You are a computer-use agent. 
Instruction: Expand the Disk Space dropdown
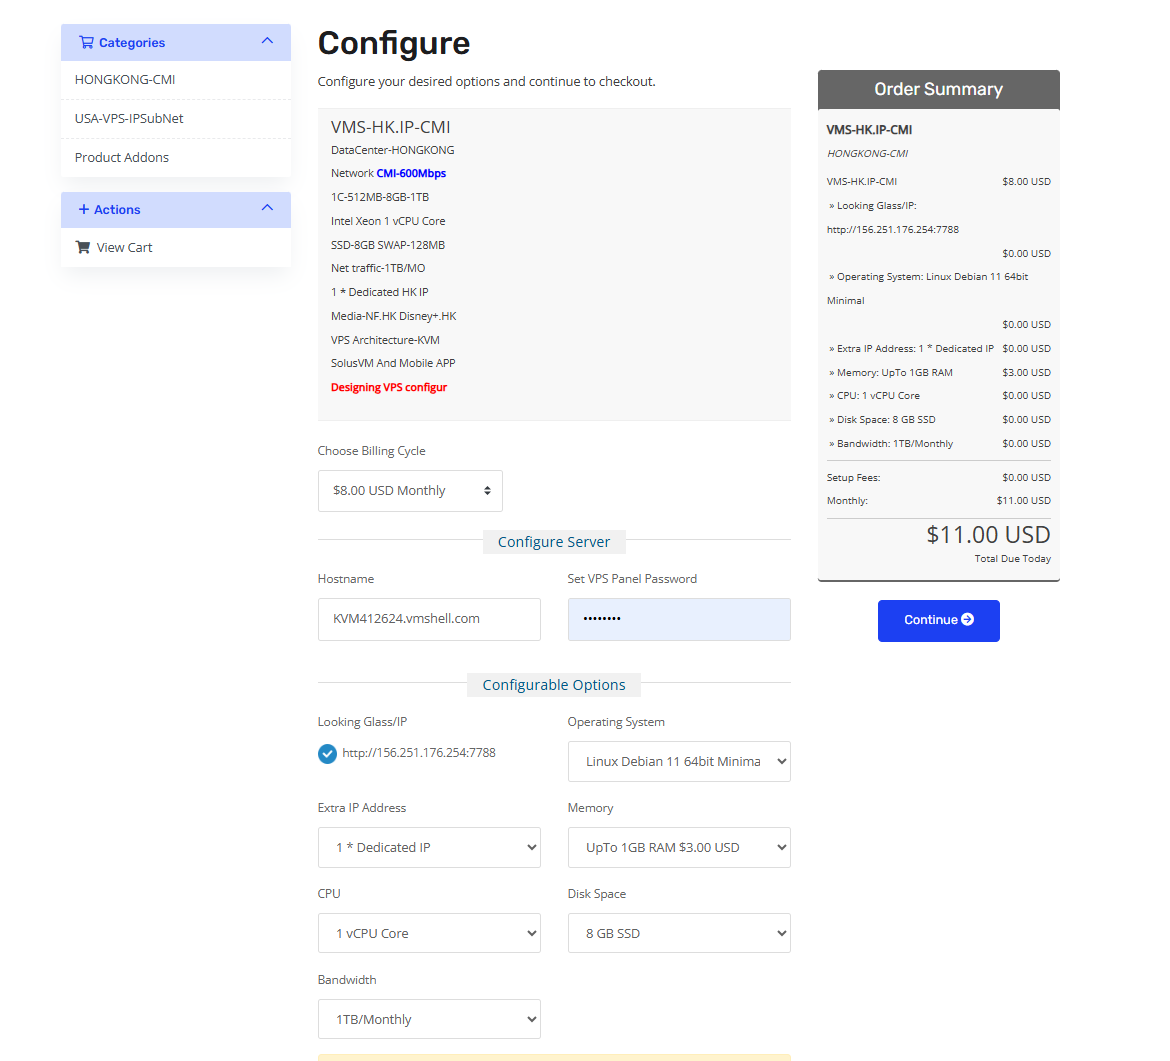[x=679, y=934]
